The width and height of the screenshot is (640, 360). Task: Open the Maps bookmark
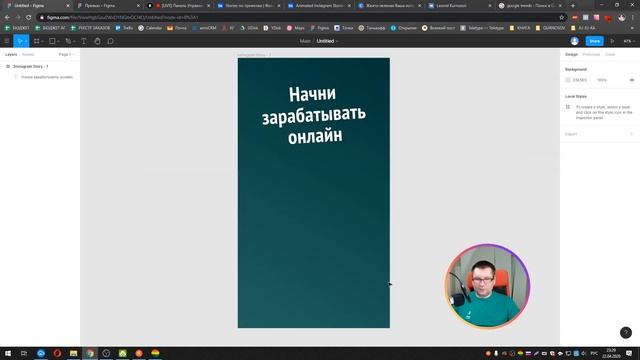tap(296, 28)
